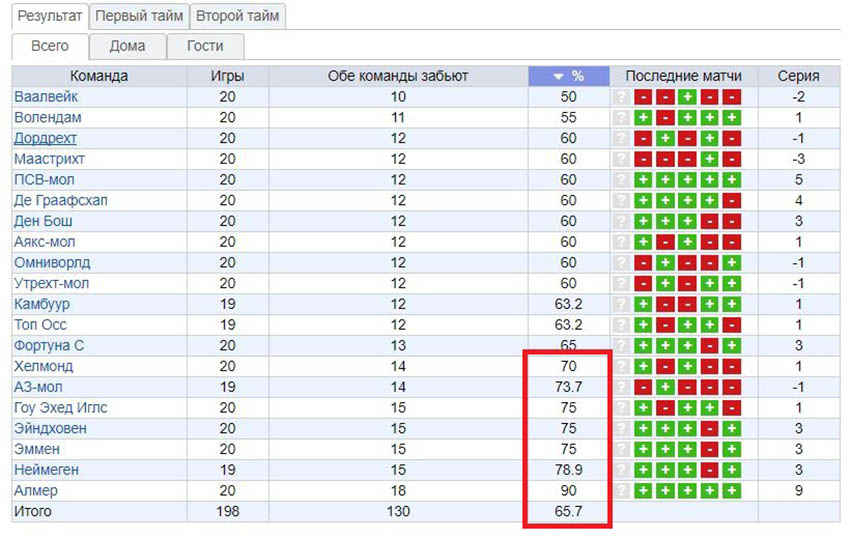The width and height of the screenshot is (850, 538).
Task: Select the Итого total 130 cell
Action: pos(398,511)
